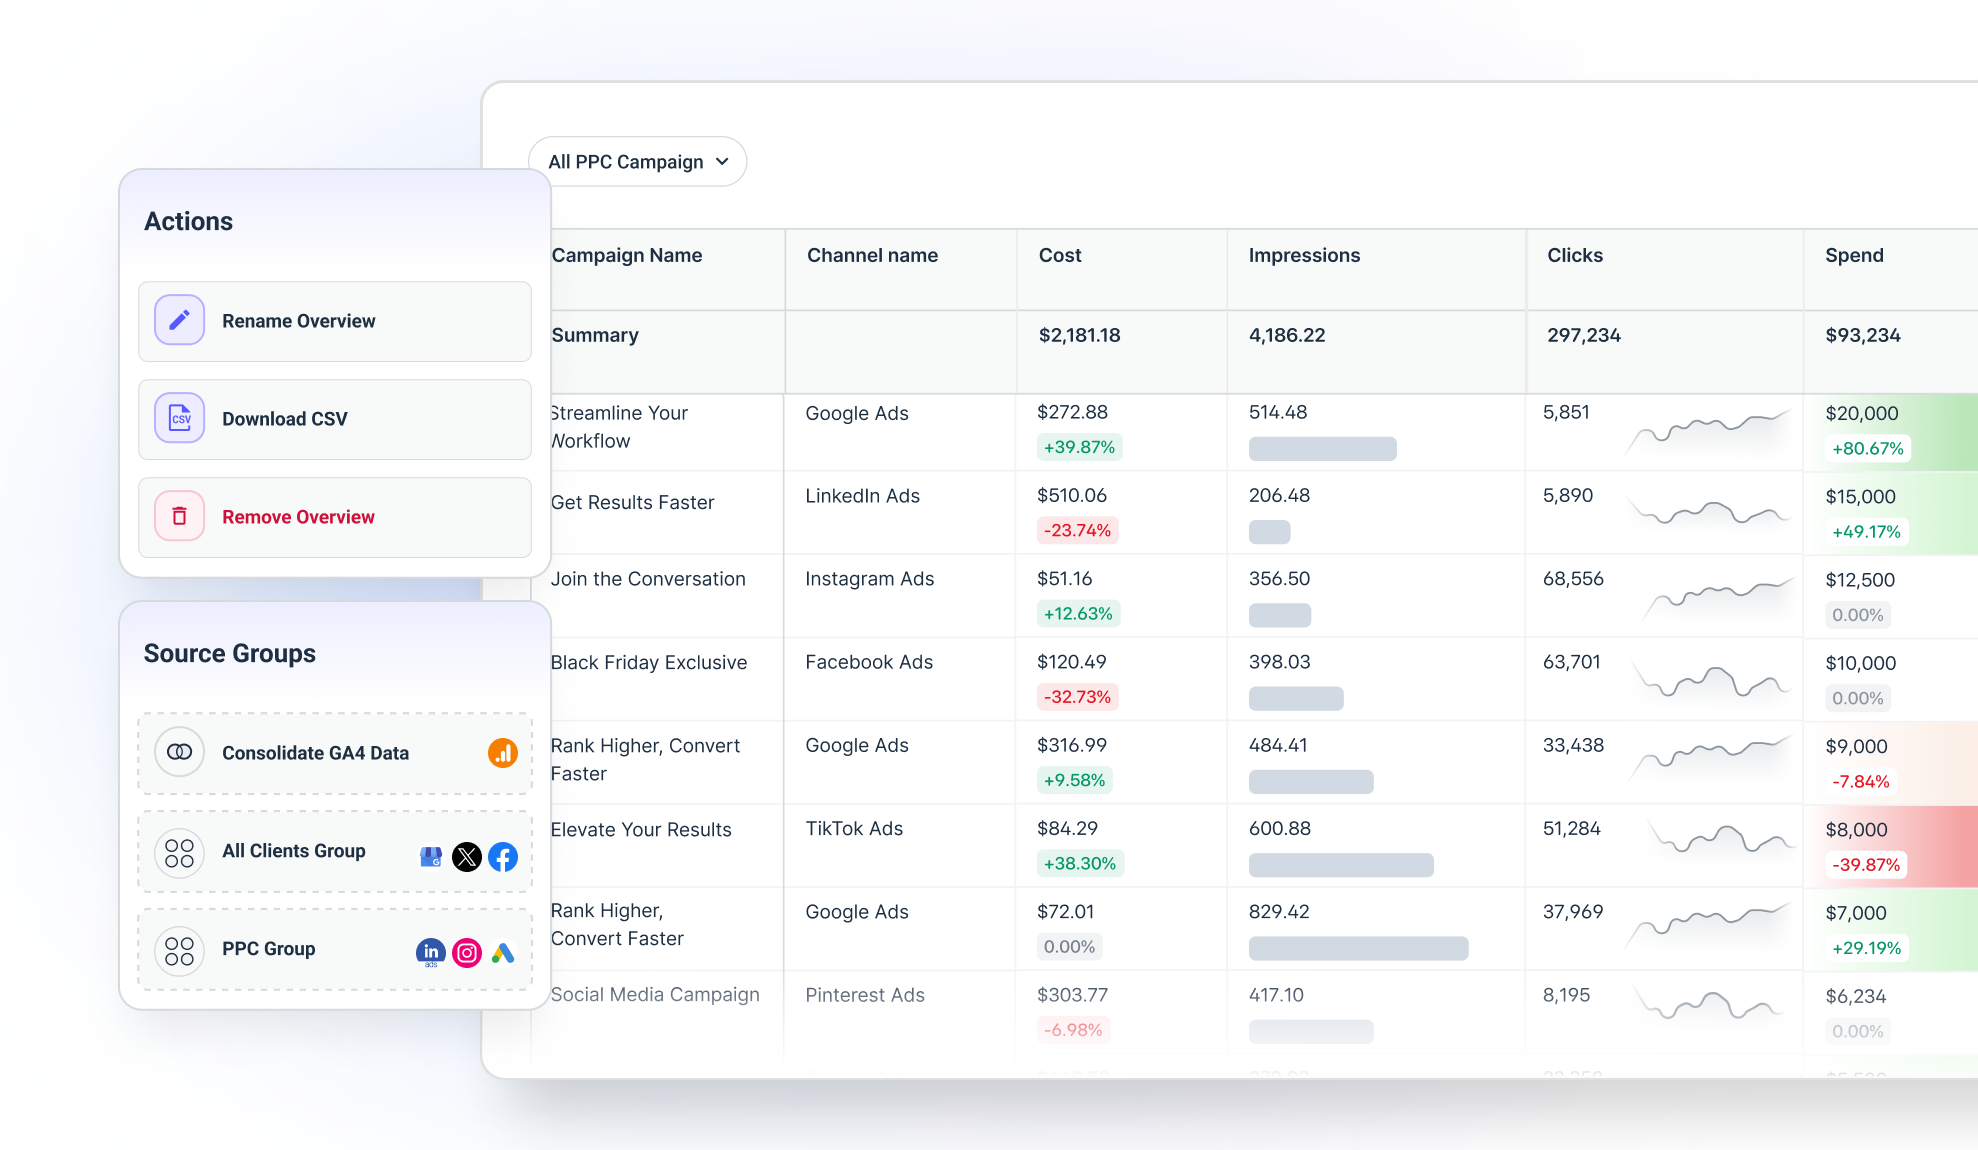Expand the PPC Group source group

coord(268,949)
